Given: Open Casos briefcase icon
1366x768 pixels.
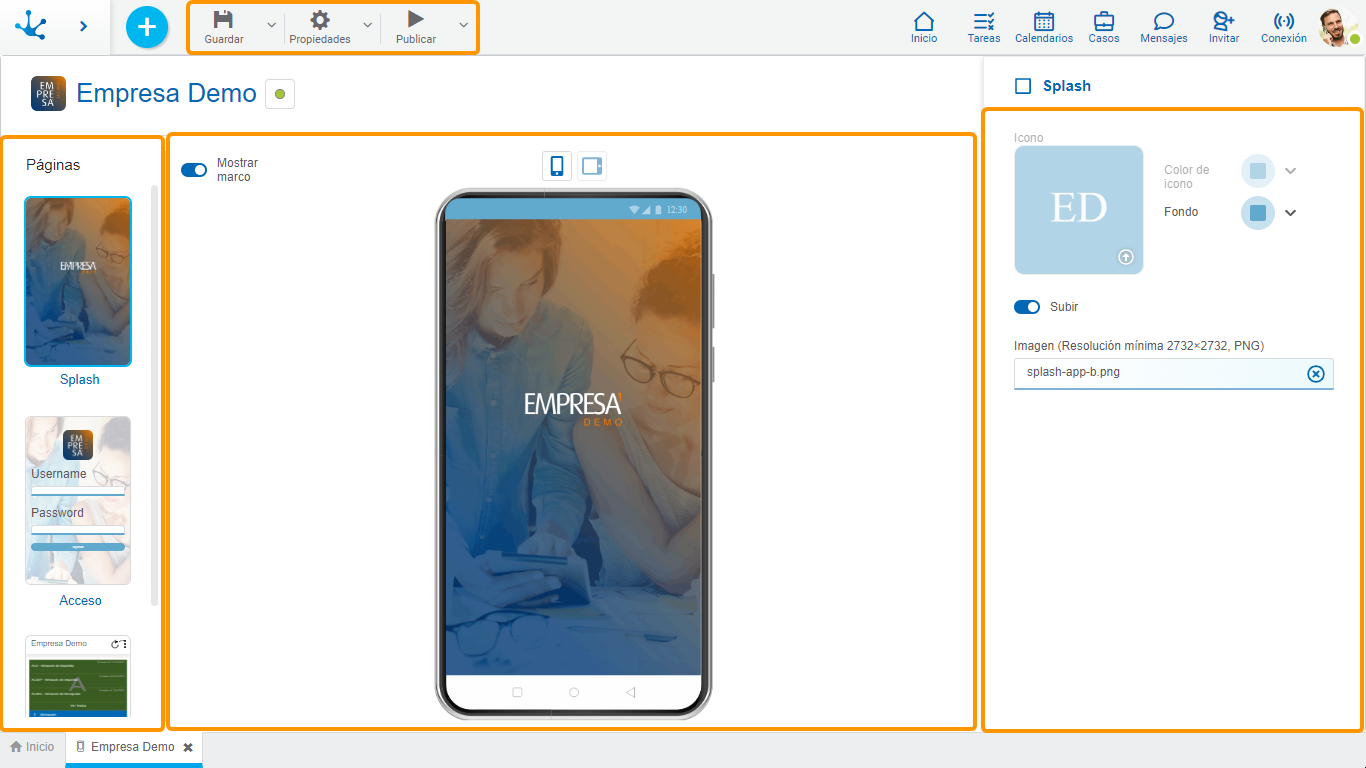Looking at the screenshot, I should click(x=1104, y=21).
